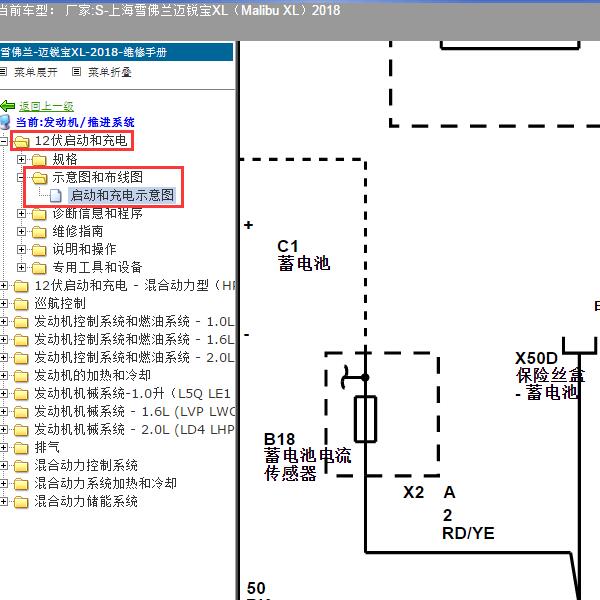Click the X50D 保险丝盒 label
This screenshot has width=600, height=600.
tap(550, 375)
